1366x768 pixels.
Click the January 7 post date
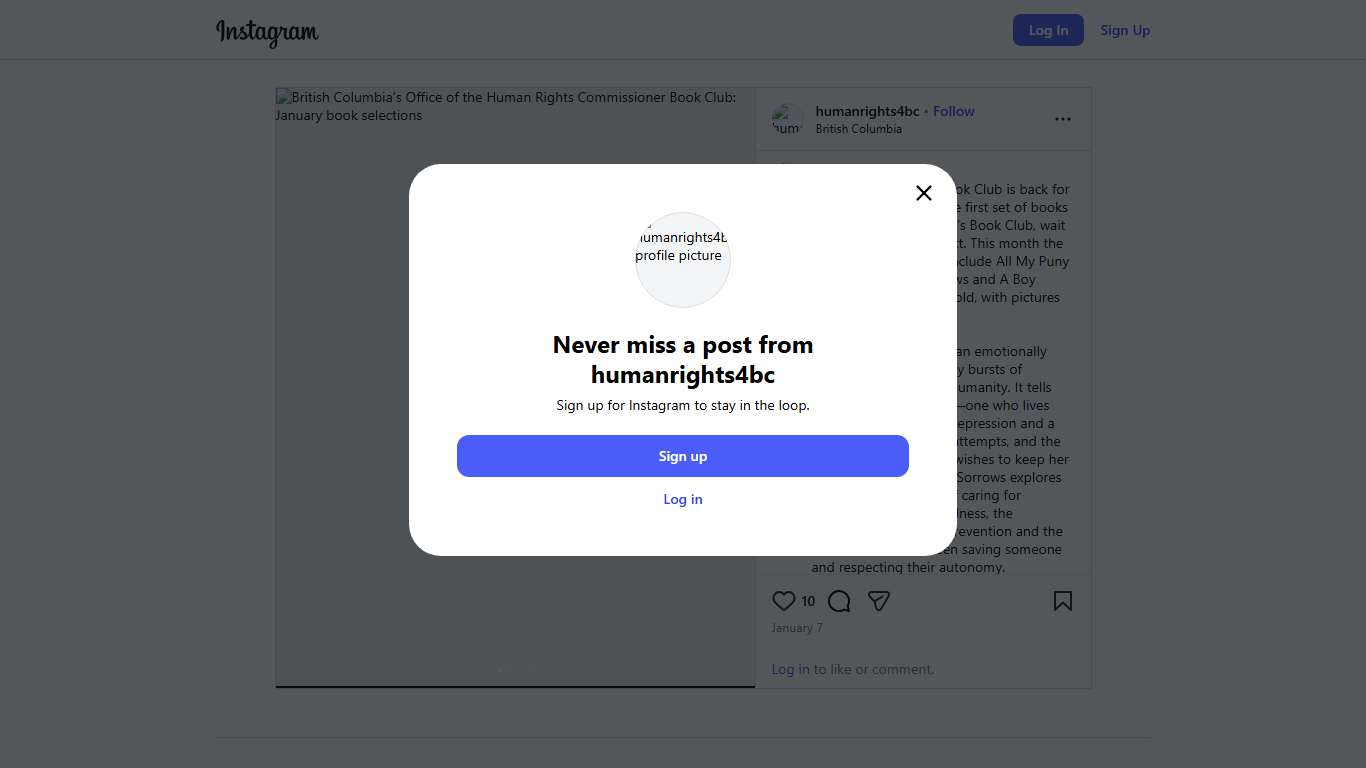pos(797,628)
